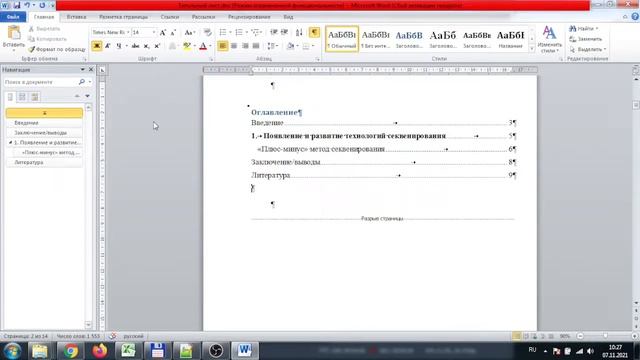This screenshot has width=640, height=360.
Task: Apply superscript formatting x²
Action: pyautogui.click(x=157, y=46)
